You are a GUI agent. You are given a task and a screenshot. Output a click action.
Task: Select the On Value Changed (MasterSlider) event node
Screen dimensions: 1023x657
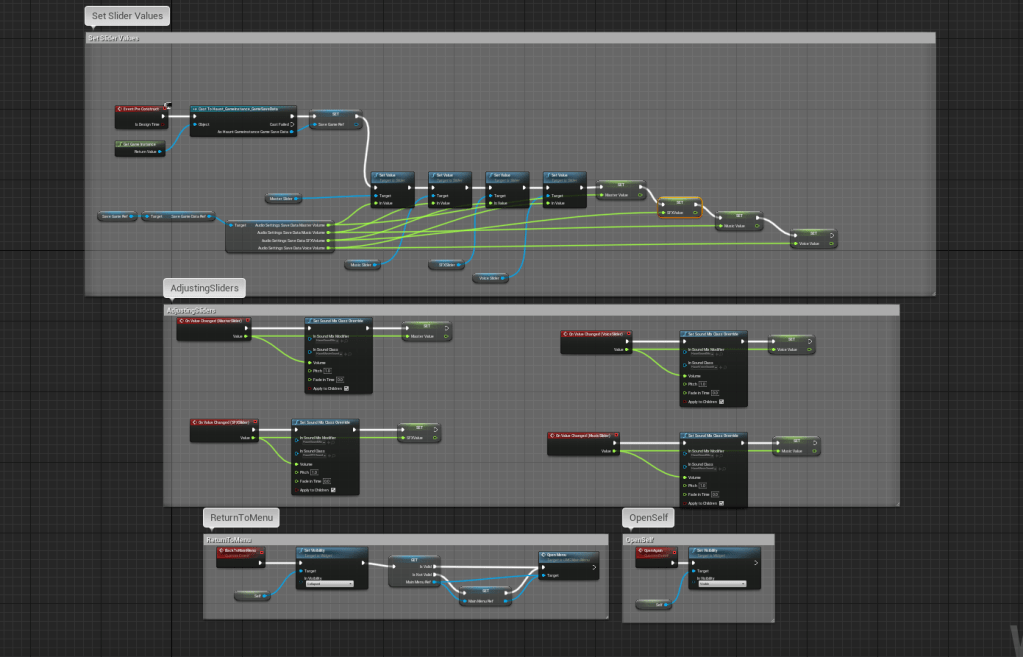[213, 322]
